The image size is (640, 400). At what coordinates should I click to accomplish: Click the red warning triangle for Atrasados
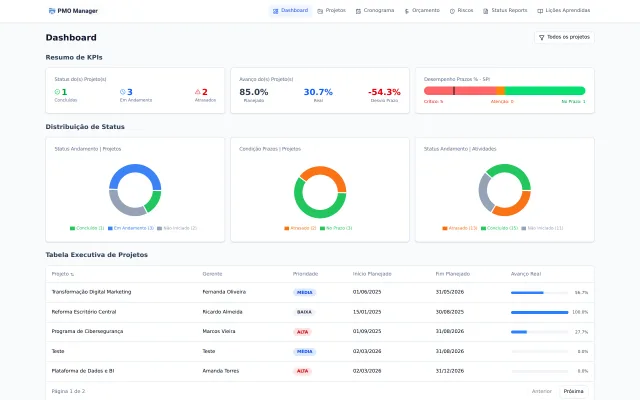coord(198,92)
